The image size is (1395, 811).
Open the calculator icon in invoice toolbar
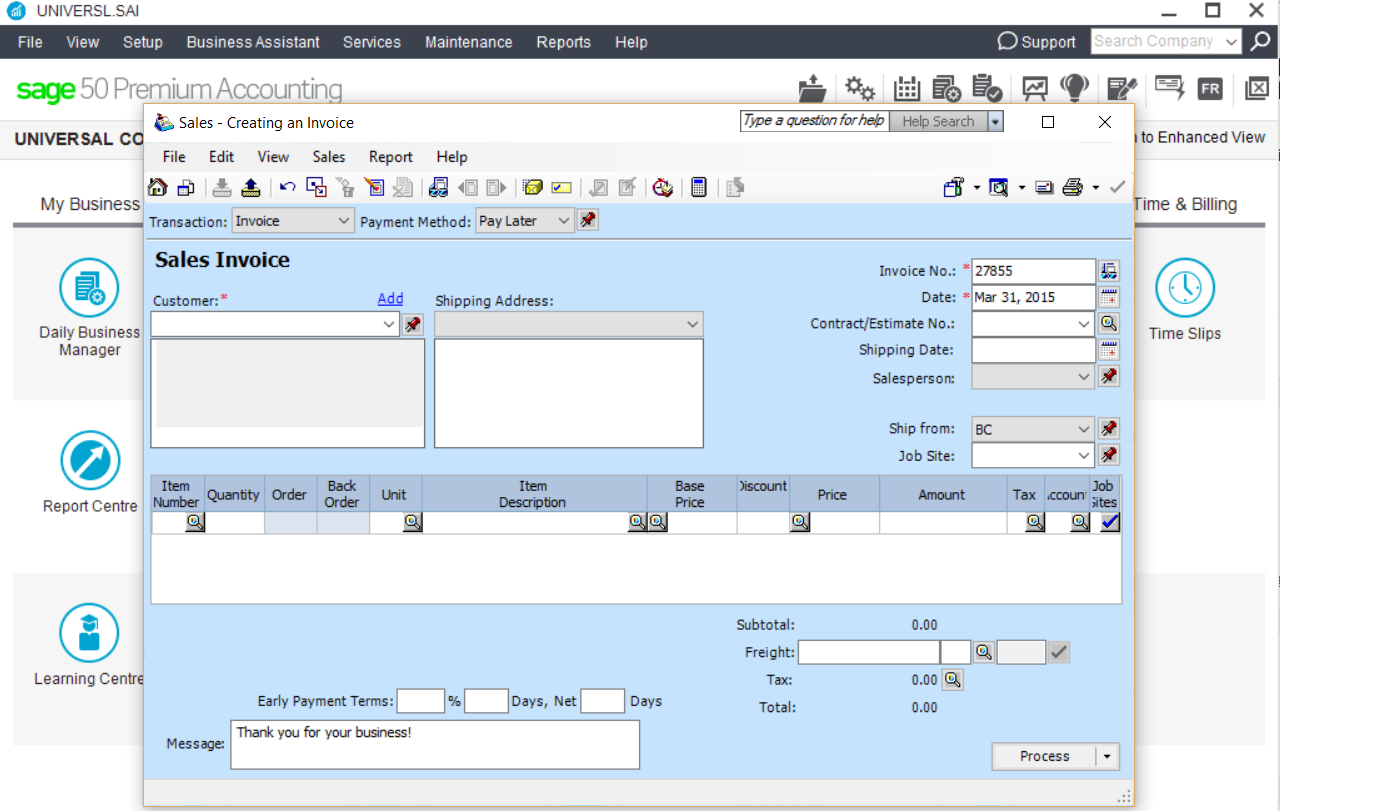pyautogui.click(x=699, y=187)
